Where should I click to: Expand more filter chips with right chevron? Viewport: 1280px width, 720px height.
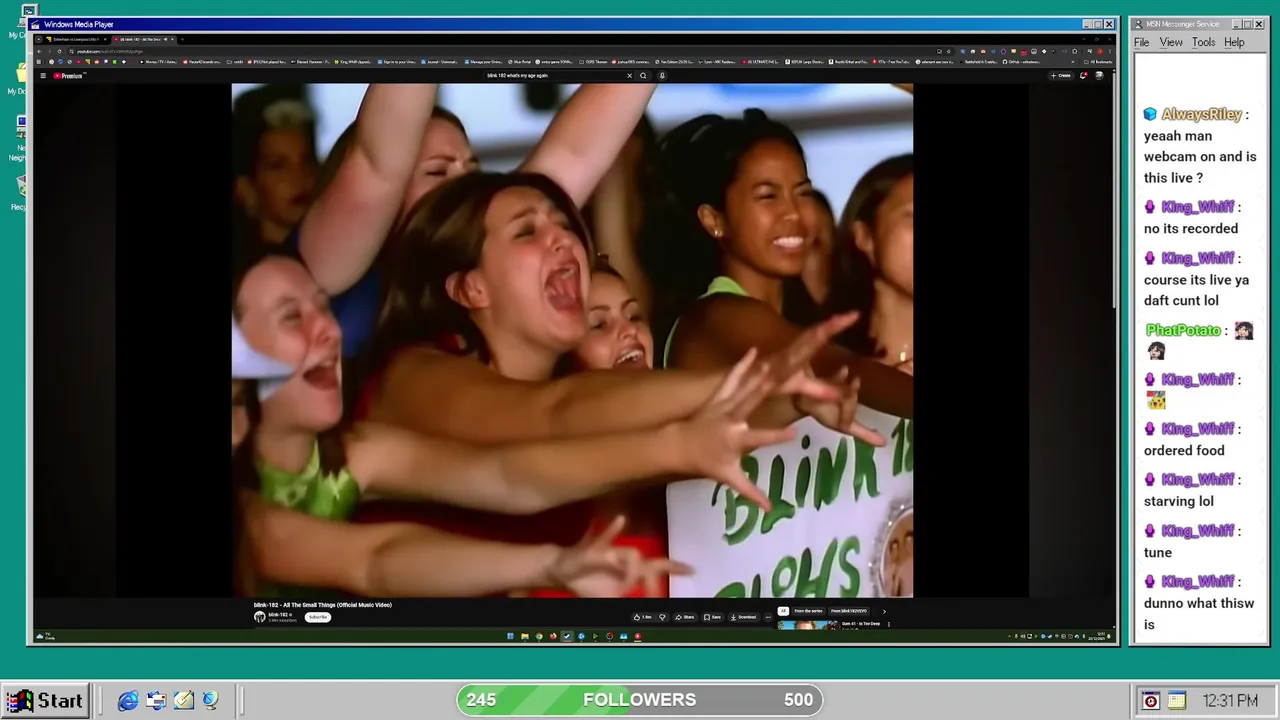884,611
